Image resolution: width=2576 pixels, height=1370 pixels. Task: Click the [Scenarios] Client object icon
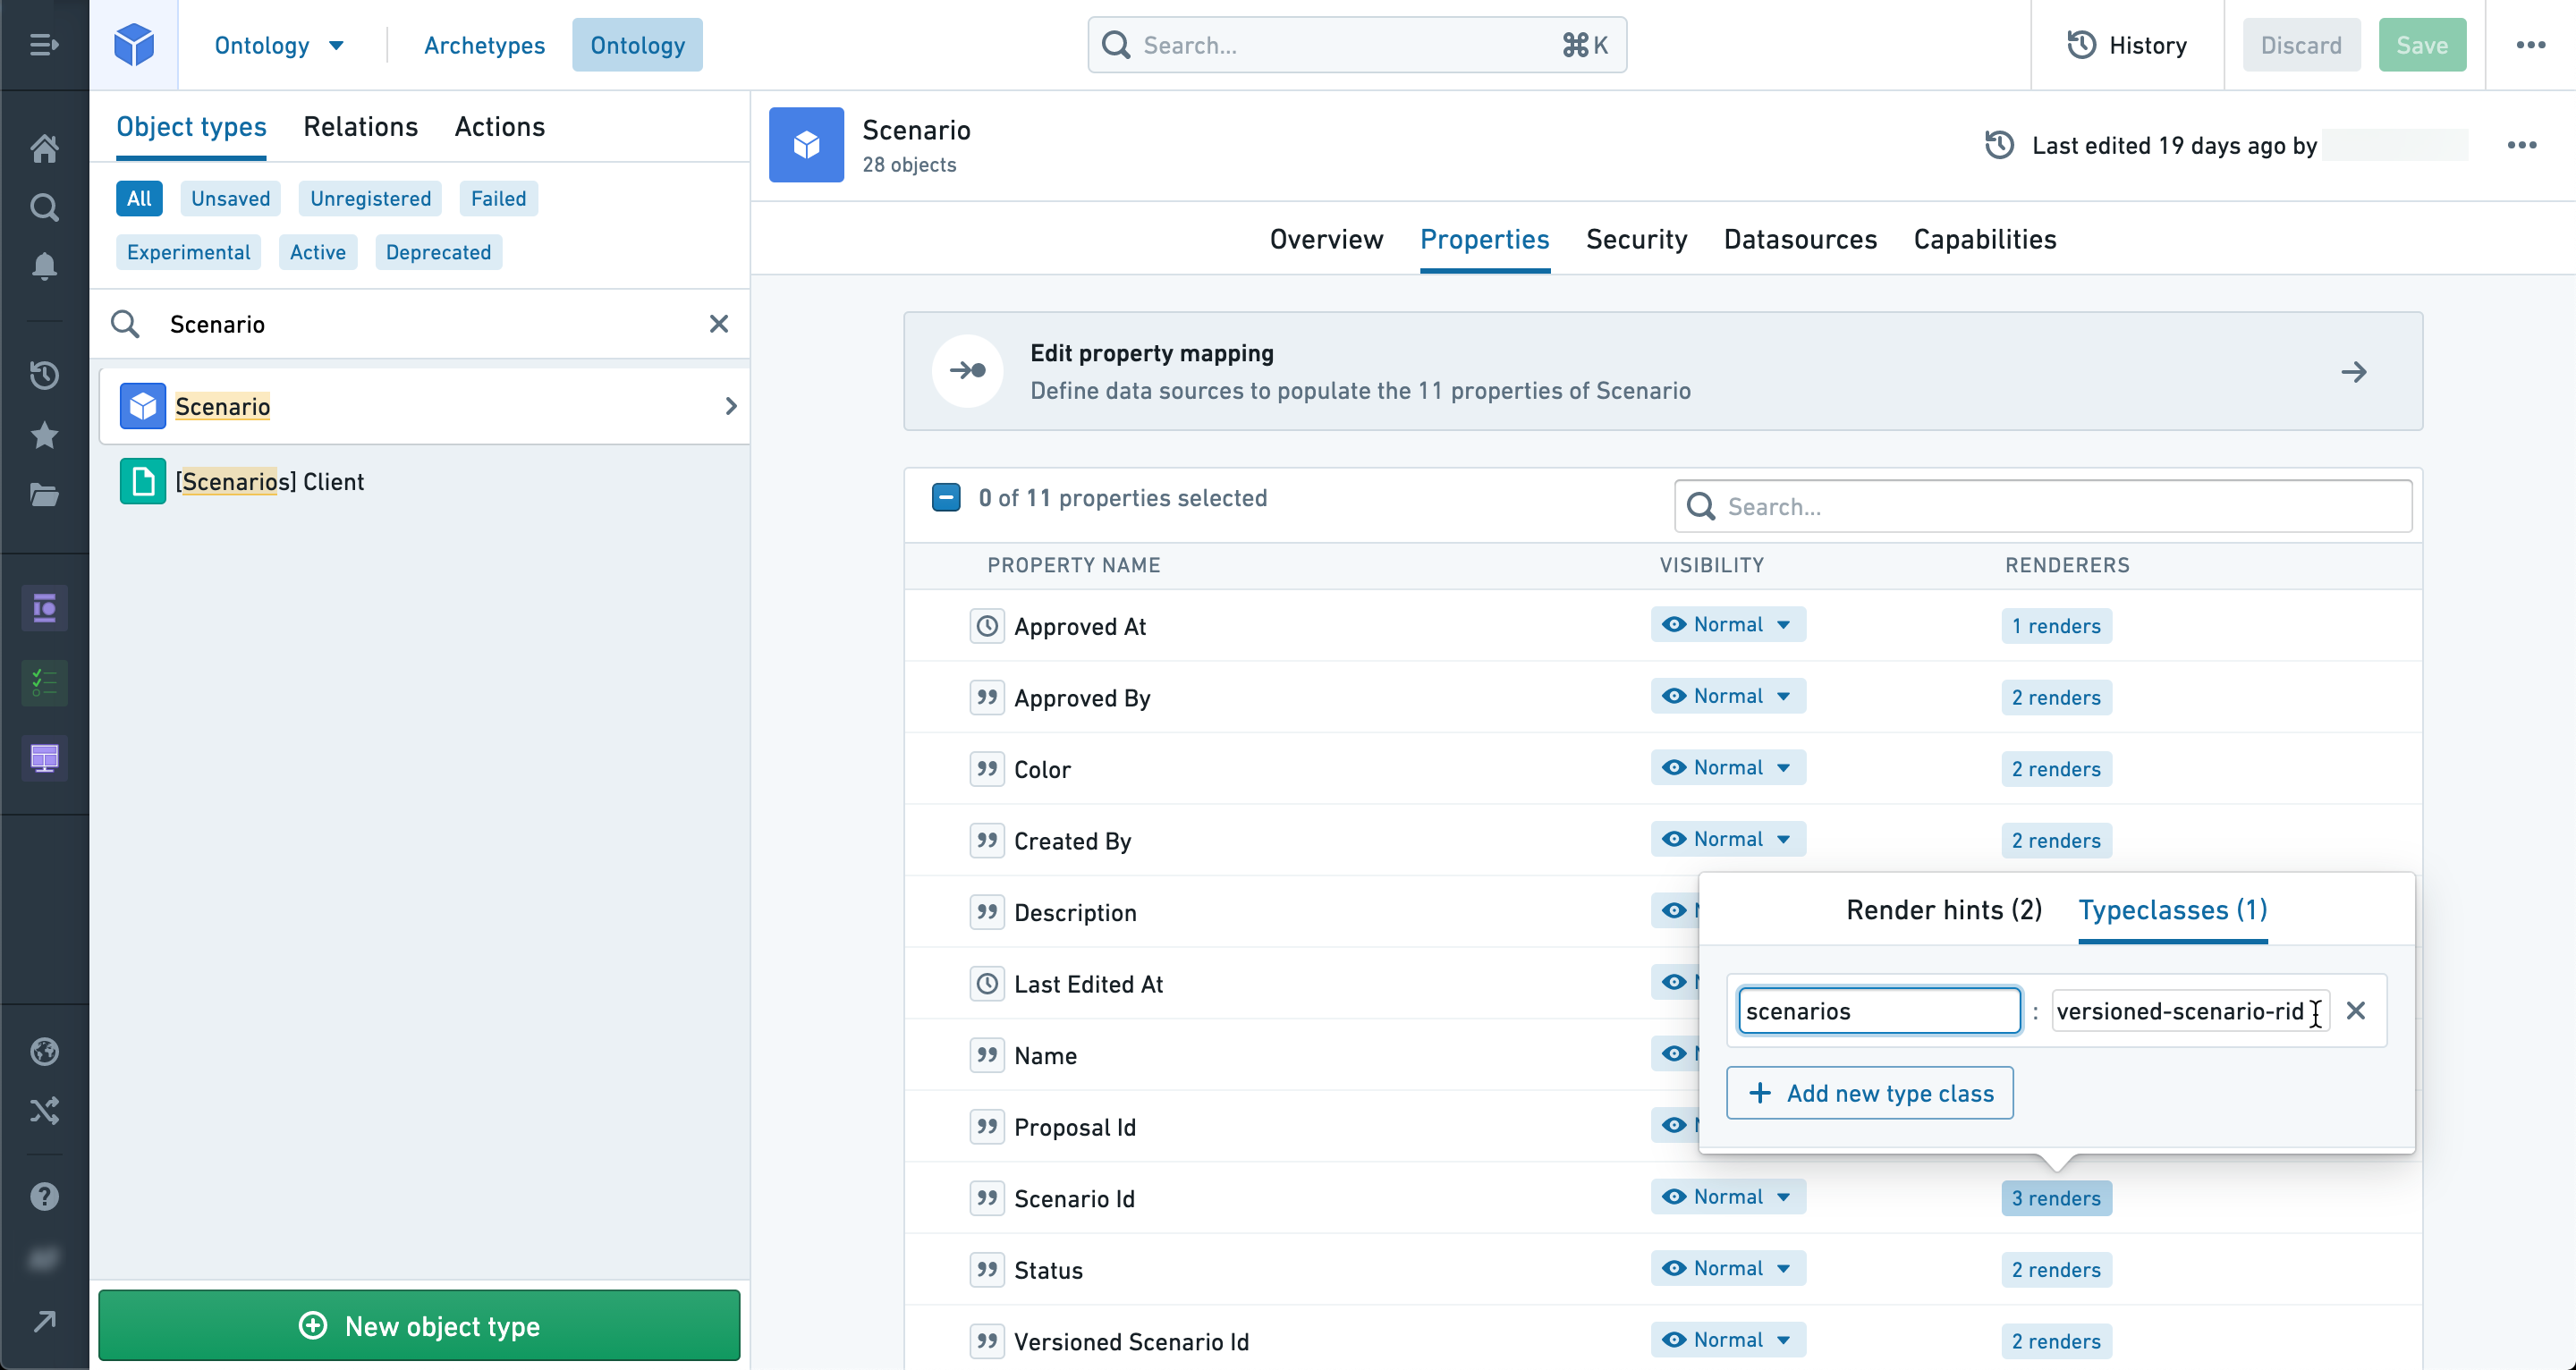[x=143, y=480]
